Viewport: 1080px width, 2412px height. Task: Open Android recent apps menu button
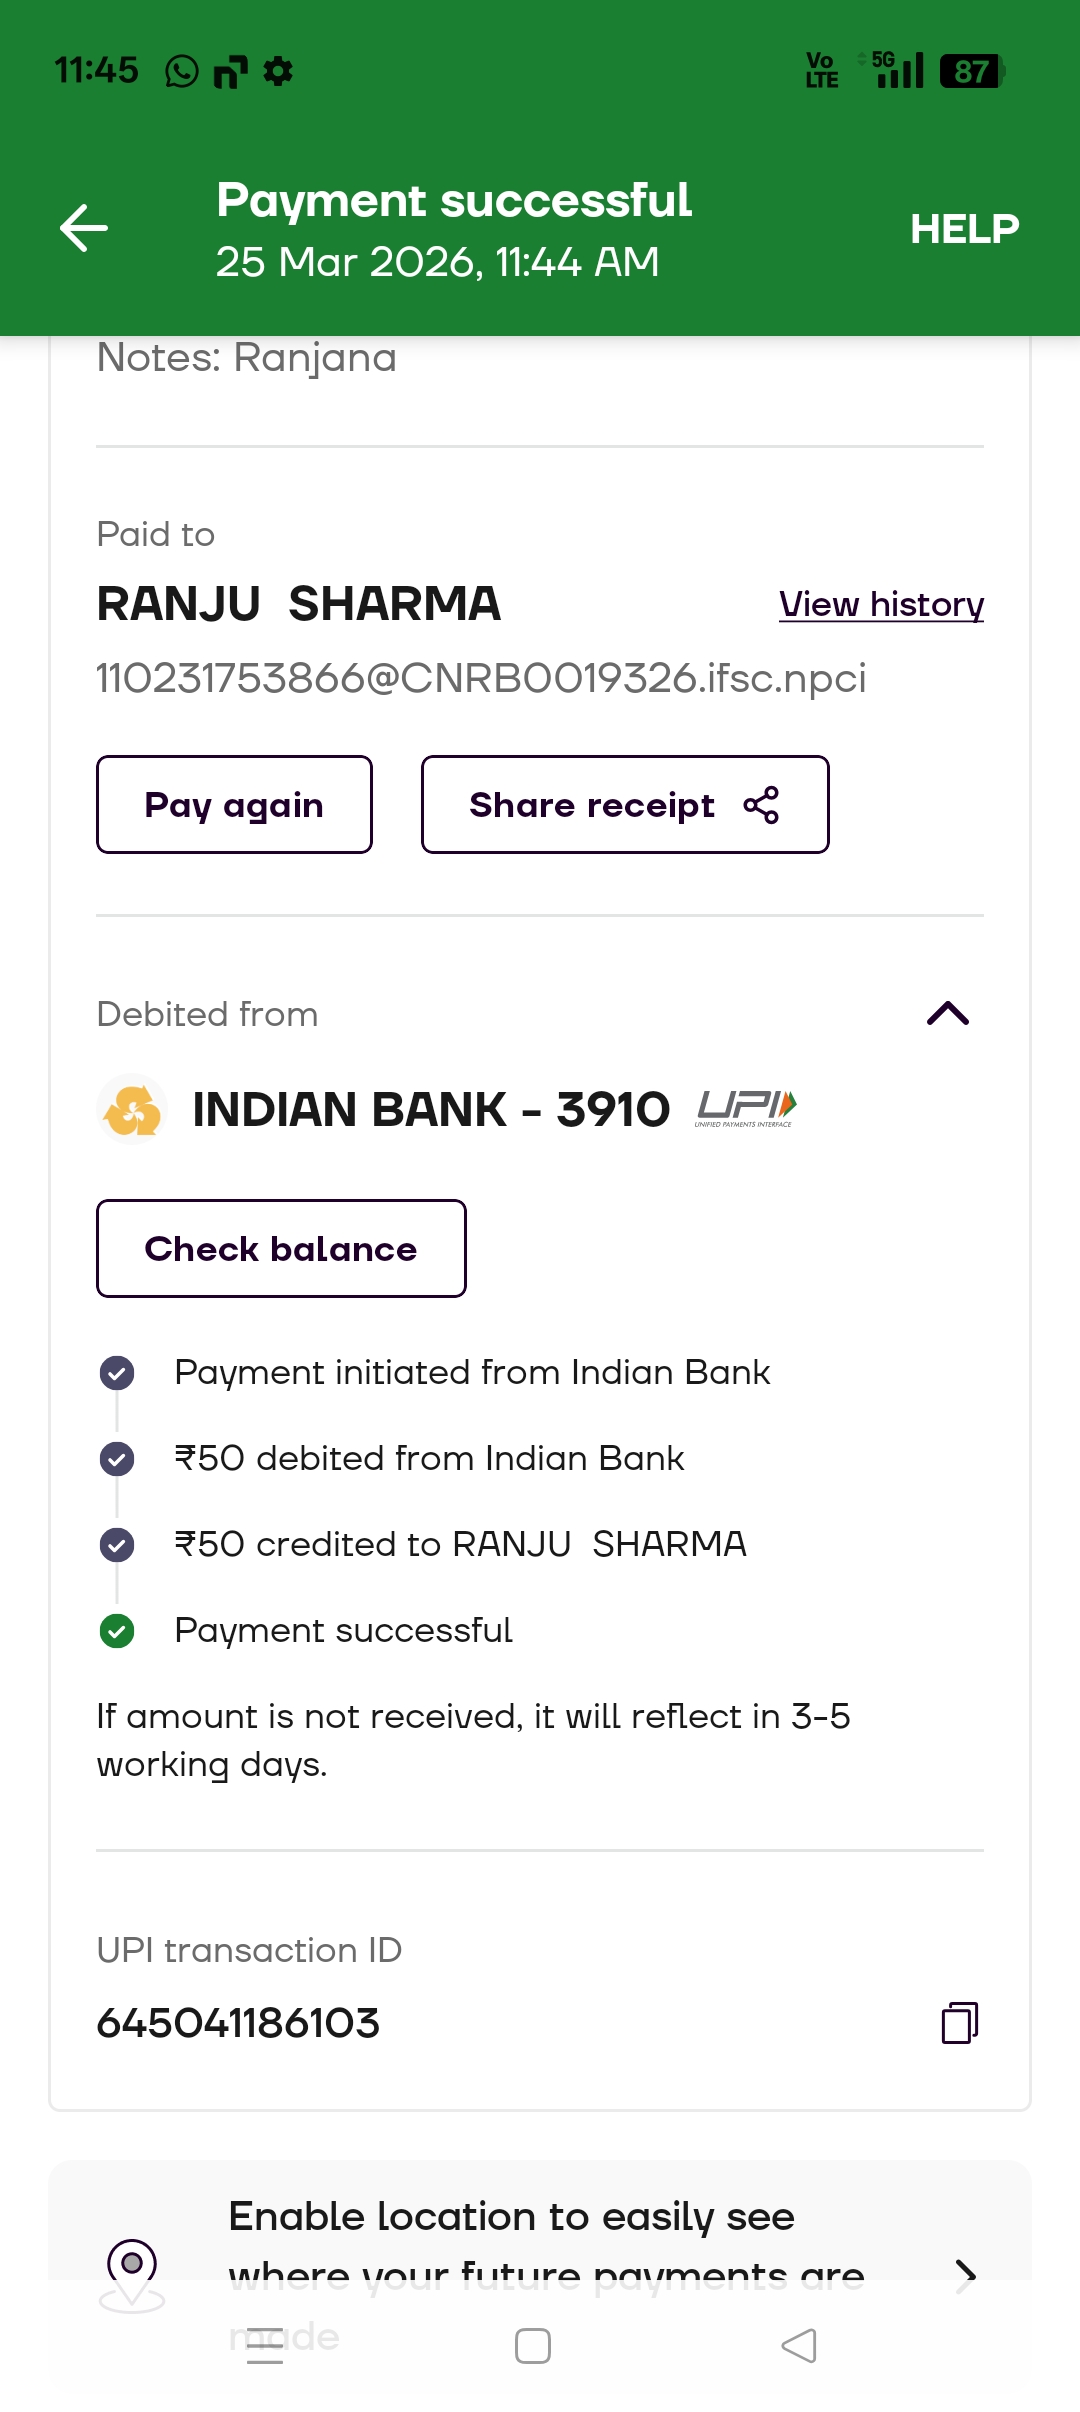coord(265,2346)
